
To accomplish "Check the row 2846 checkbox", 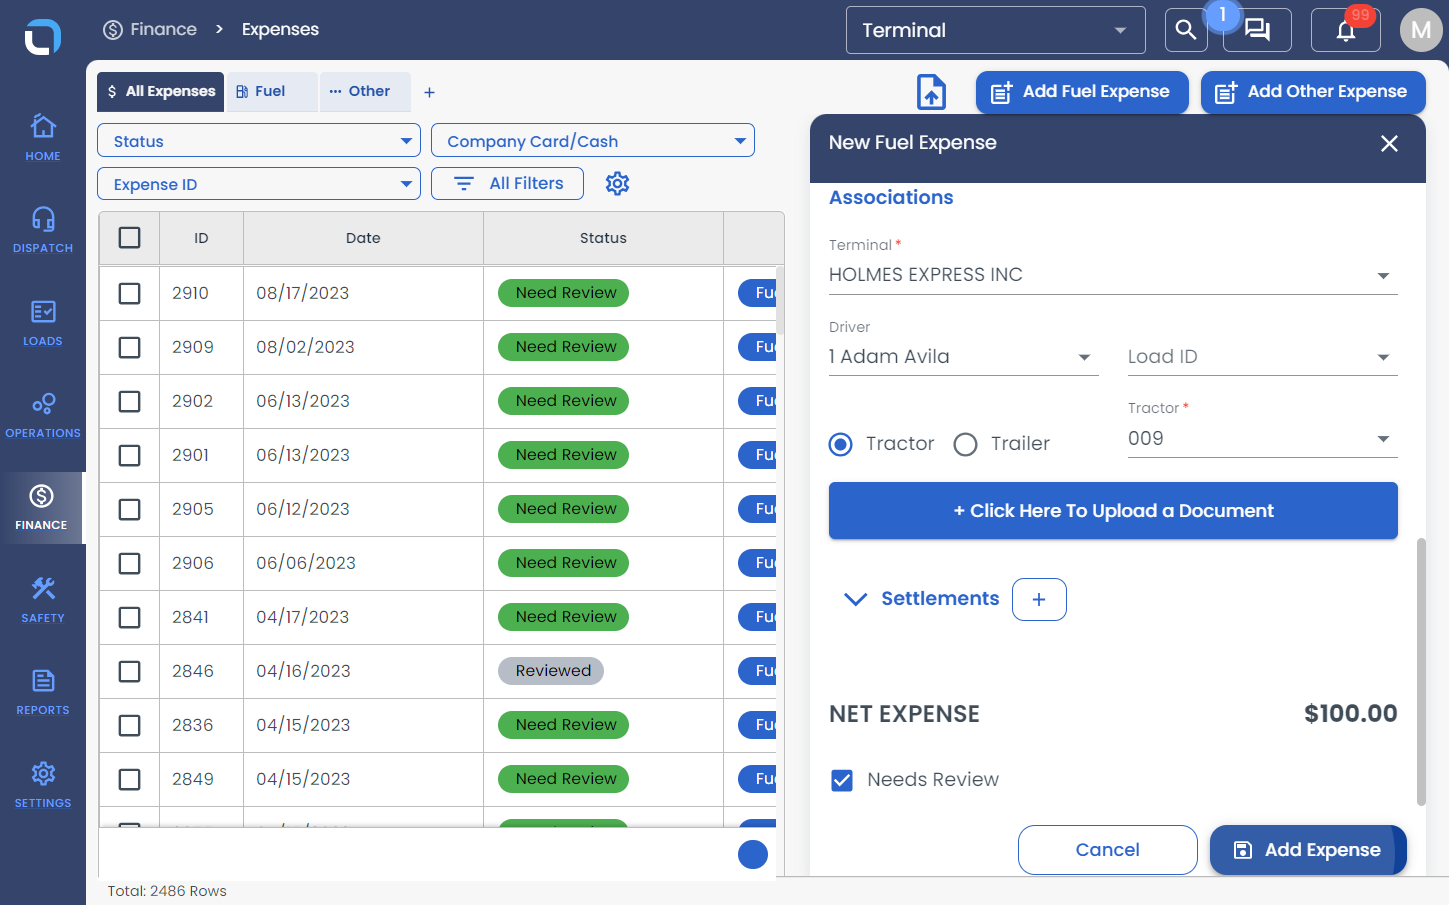I will [129, 671].
